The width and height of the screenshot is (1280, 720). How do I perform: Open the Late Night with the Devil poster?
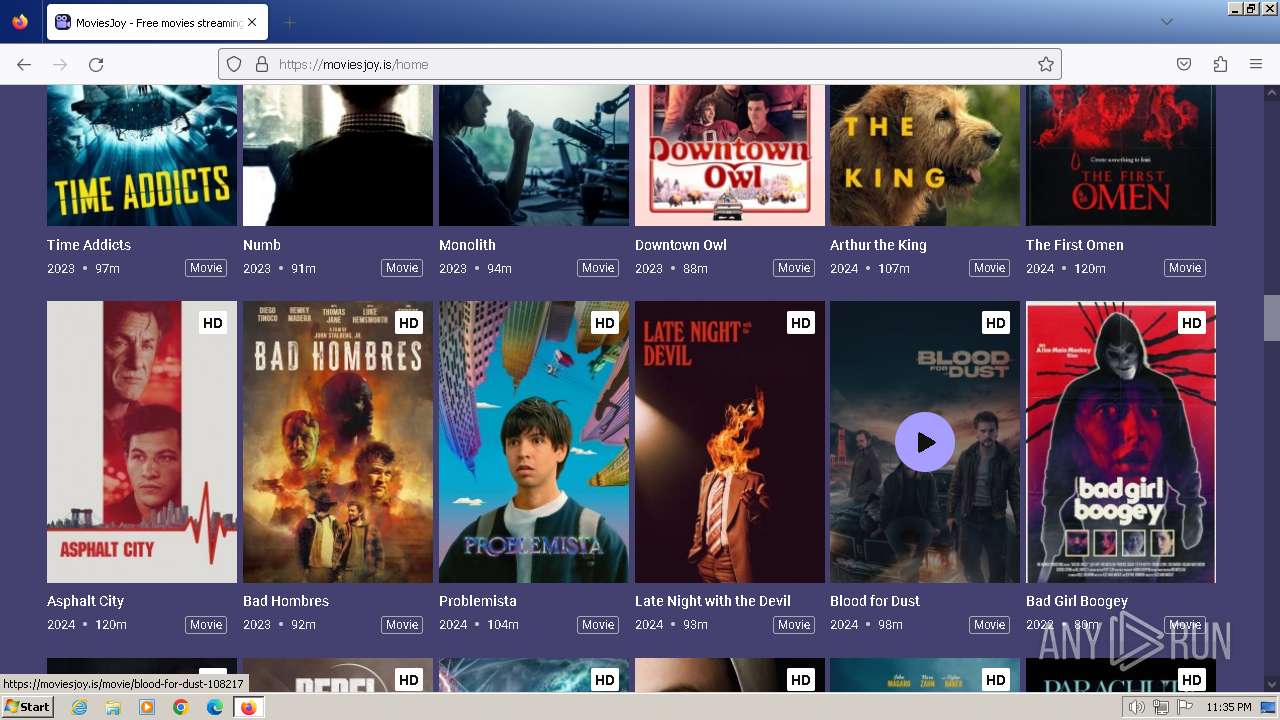pyautogui.click(x=730, y=442)
